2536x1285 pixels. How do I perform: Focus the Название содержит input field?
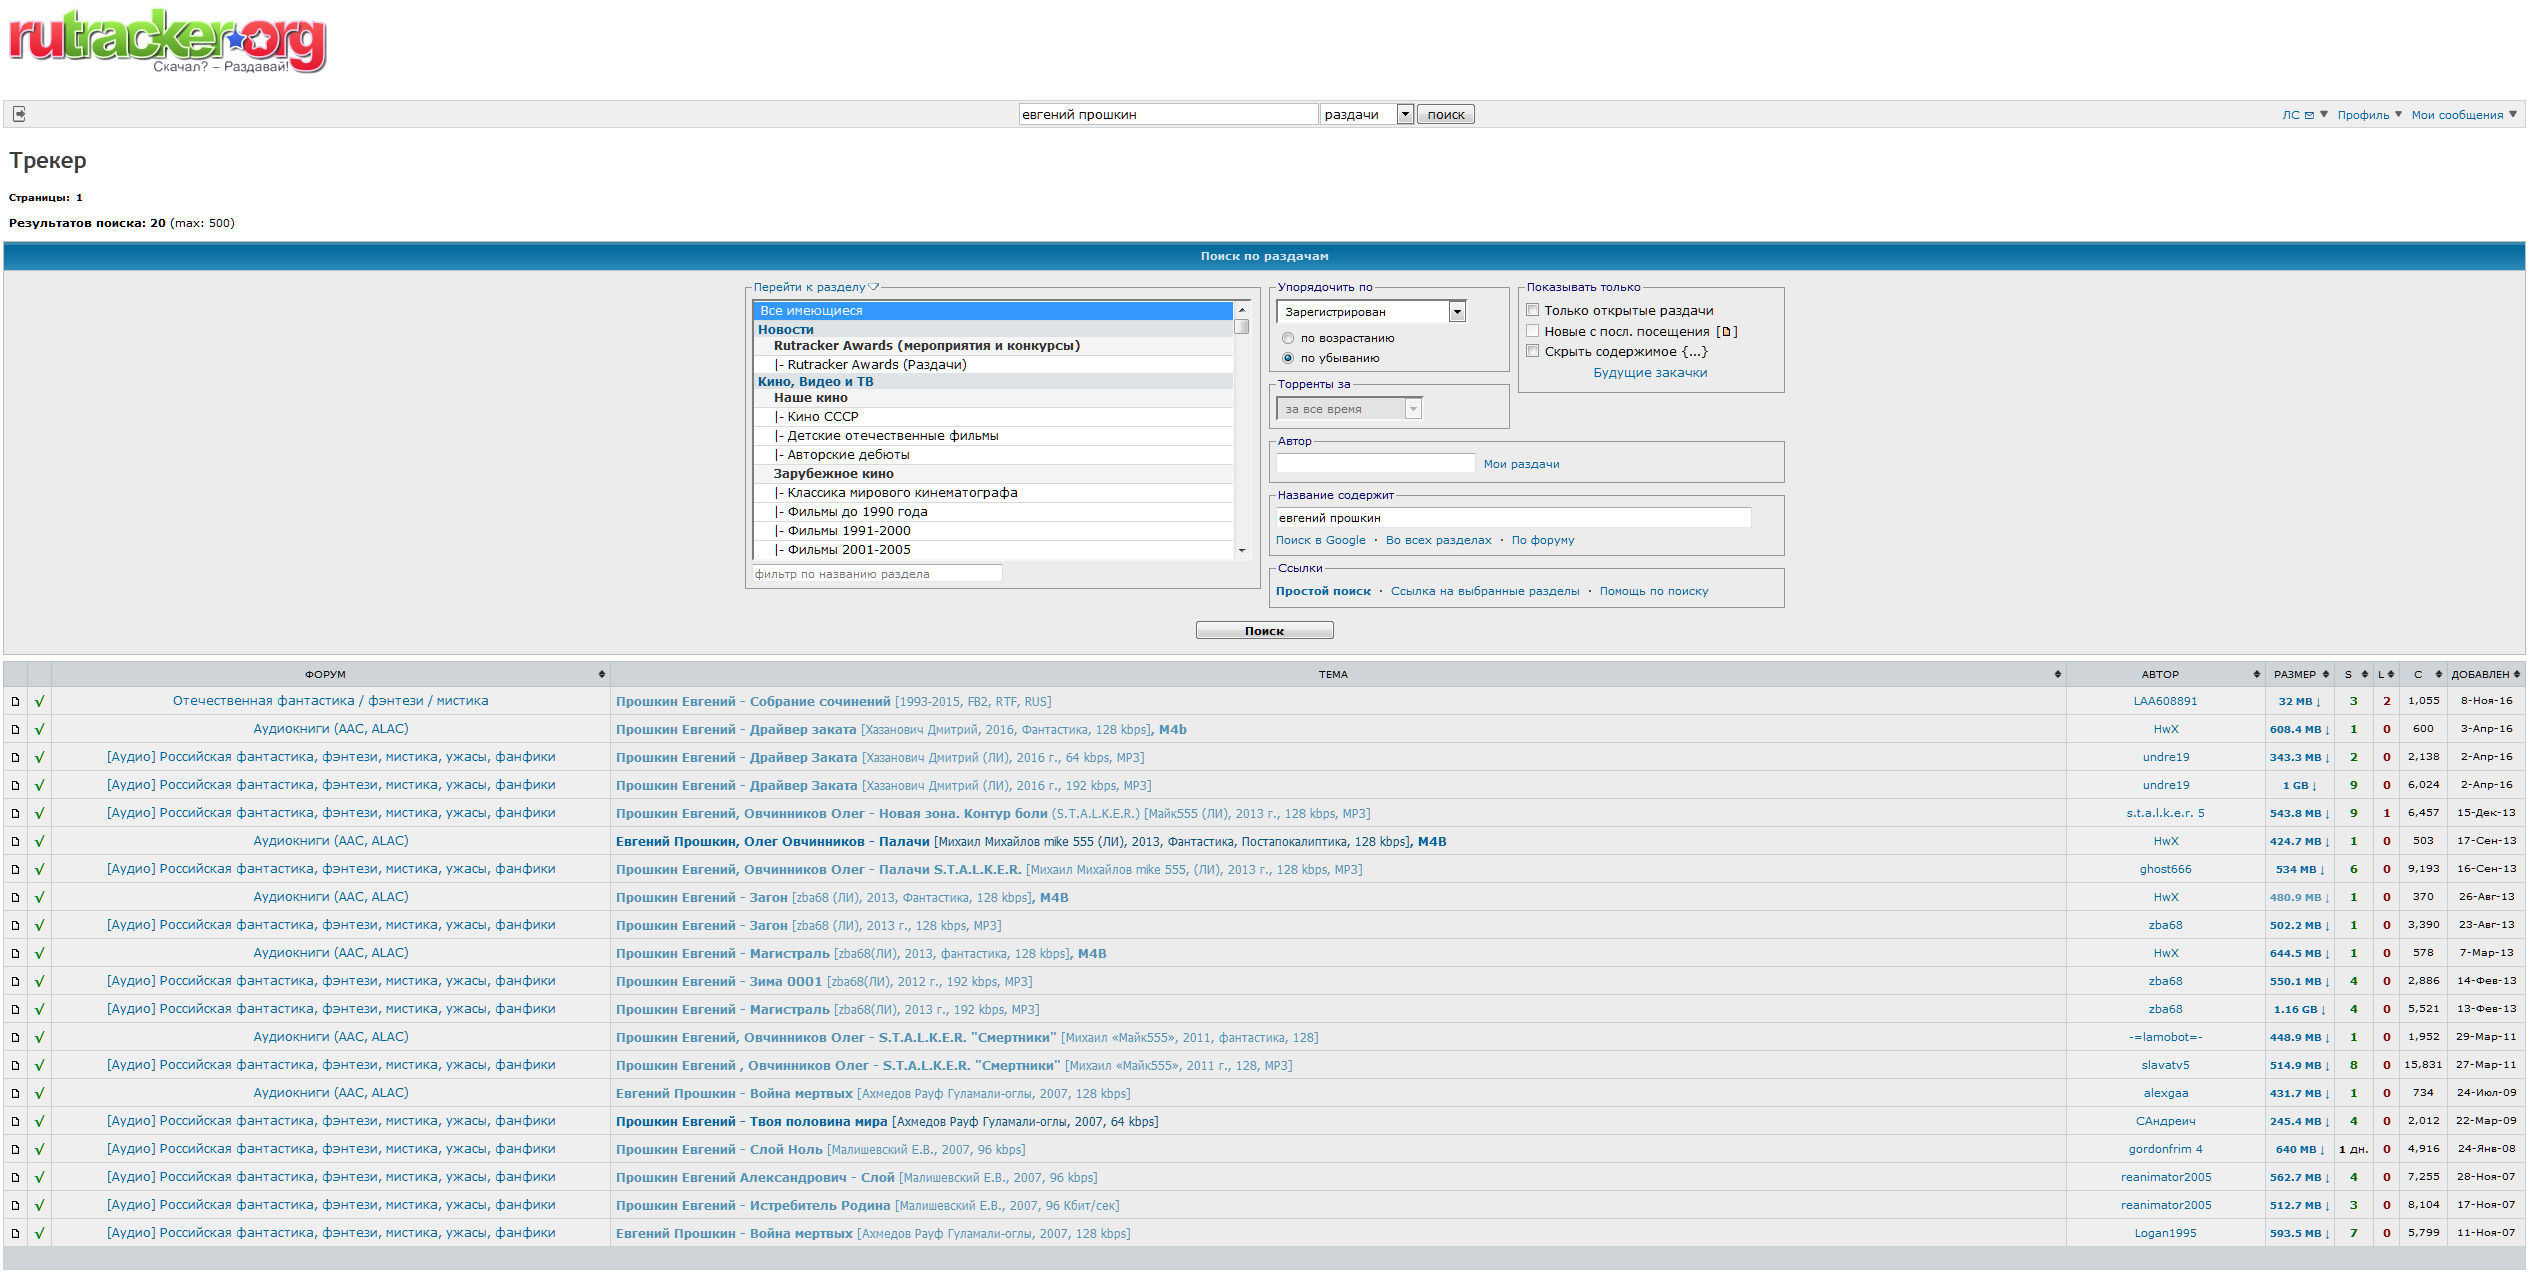[1513, 518]
